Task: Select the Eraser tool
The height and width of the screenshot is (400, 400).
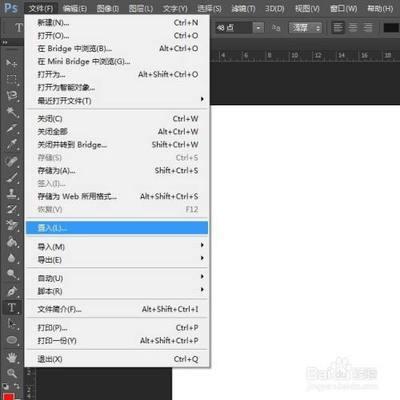Action: (x=12, y=226)
